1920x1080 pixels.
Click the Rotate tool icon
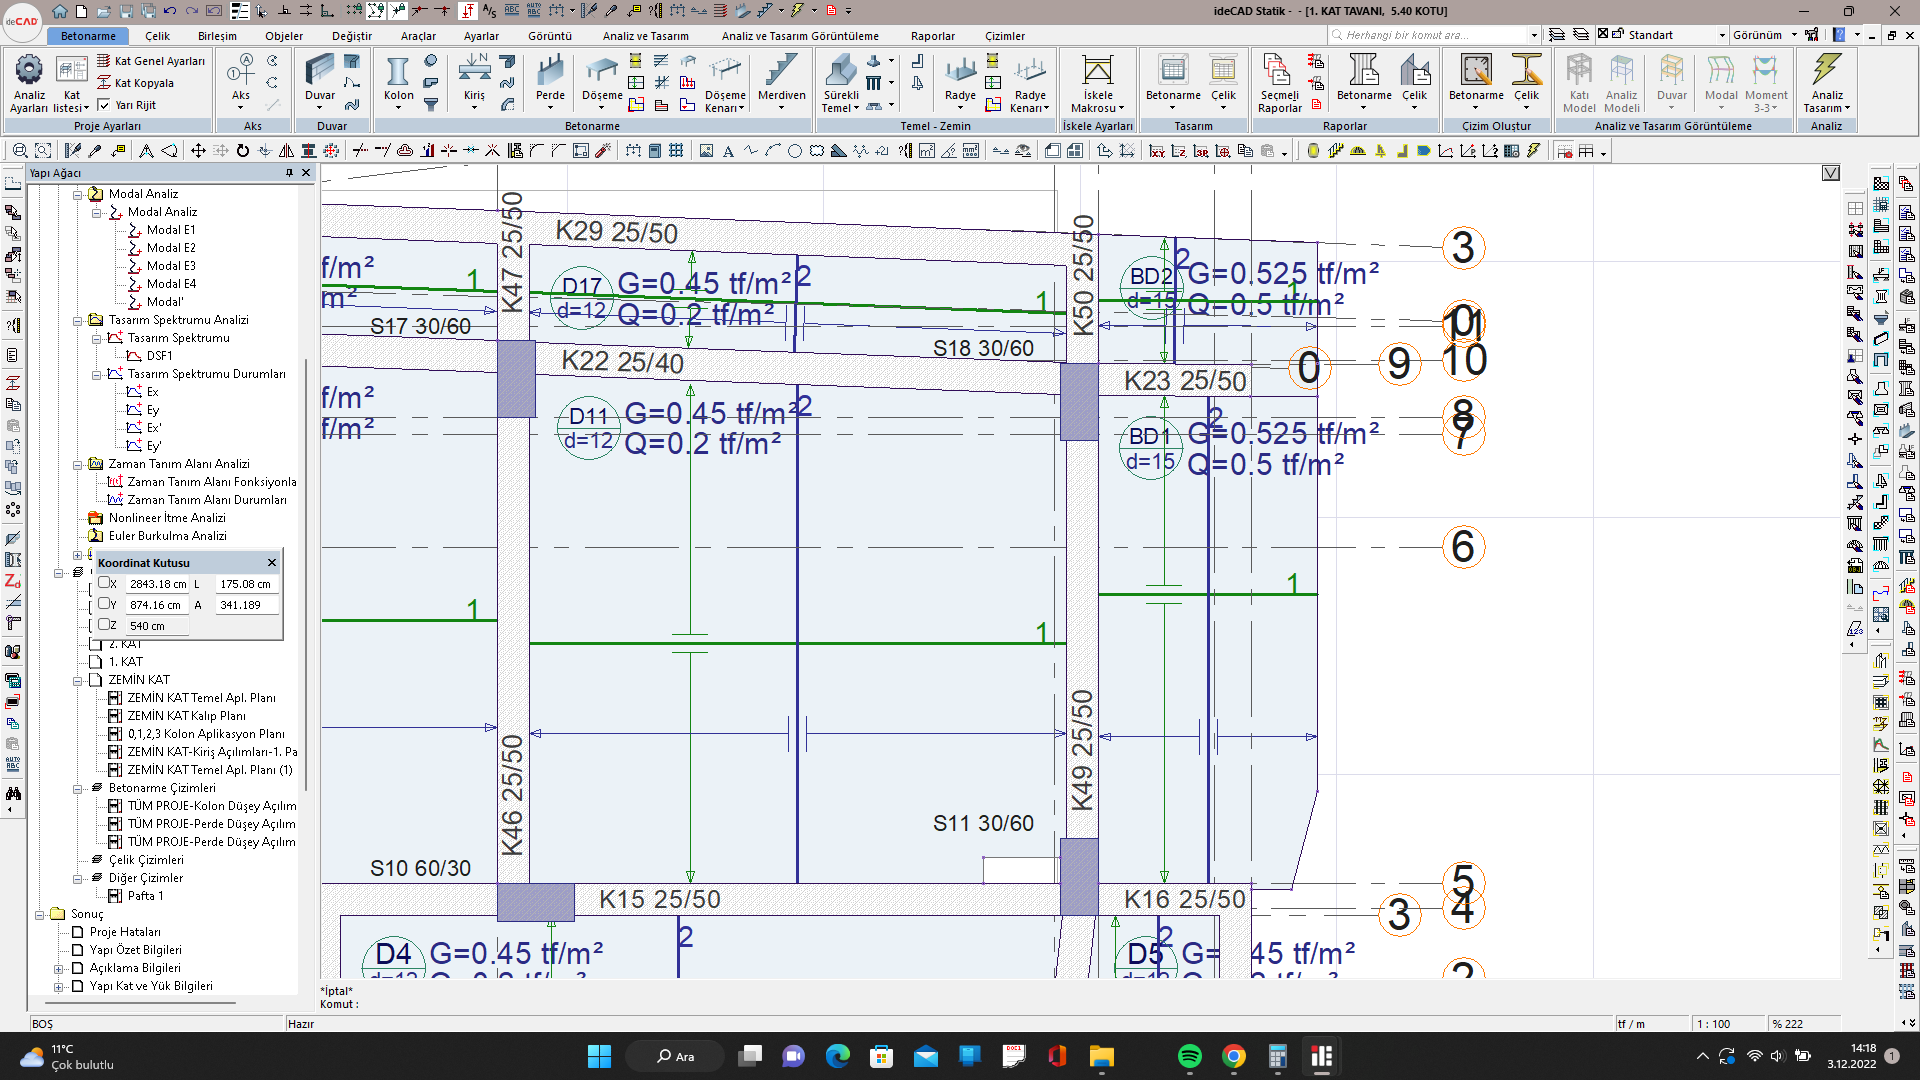point(243,151)
